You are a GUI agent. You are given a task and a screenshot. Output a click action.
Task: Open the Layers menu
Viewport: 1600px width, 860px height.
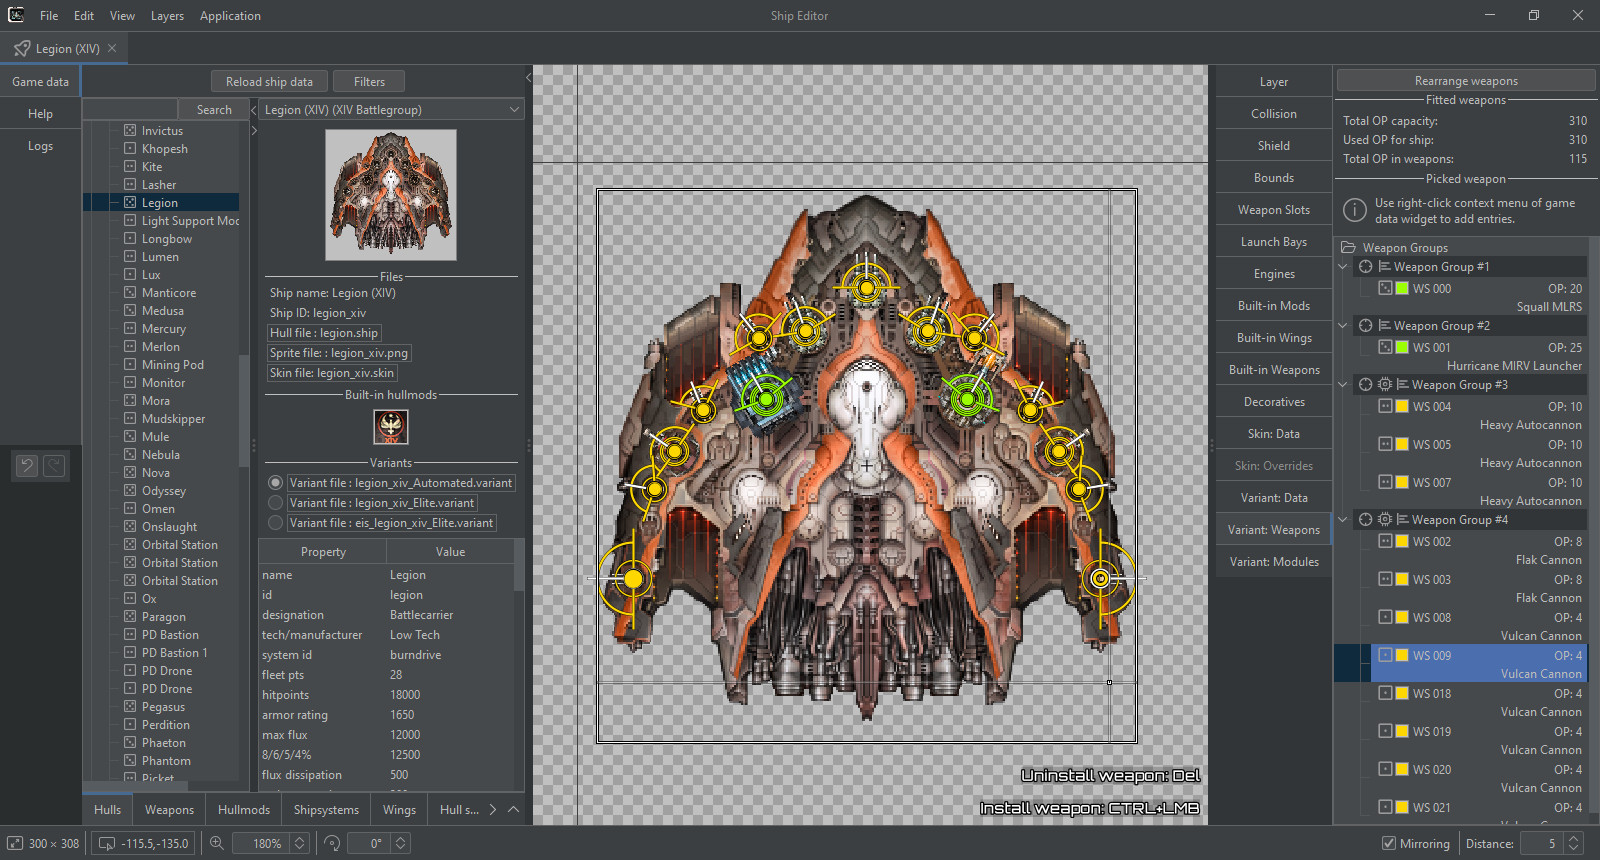click(167, 15)
